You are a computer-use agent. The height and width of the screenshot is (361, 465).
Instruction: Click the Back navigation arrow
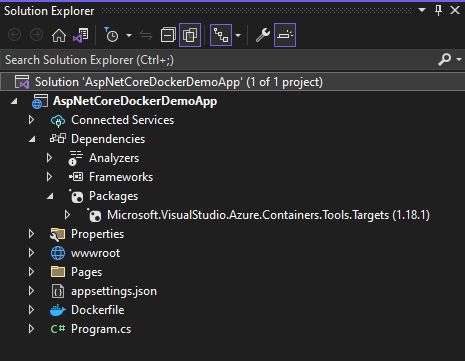(x=14, y=35)
